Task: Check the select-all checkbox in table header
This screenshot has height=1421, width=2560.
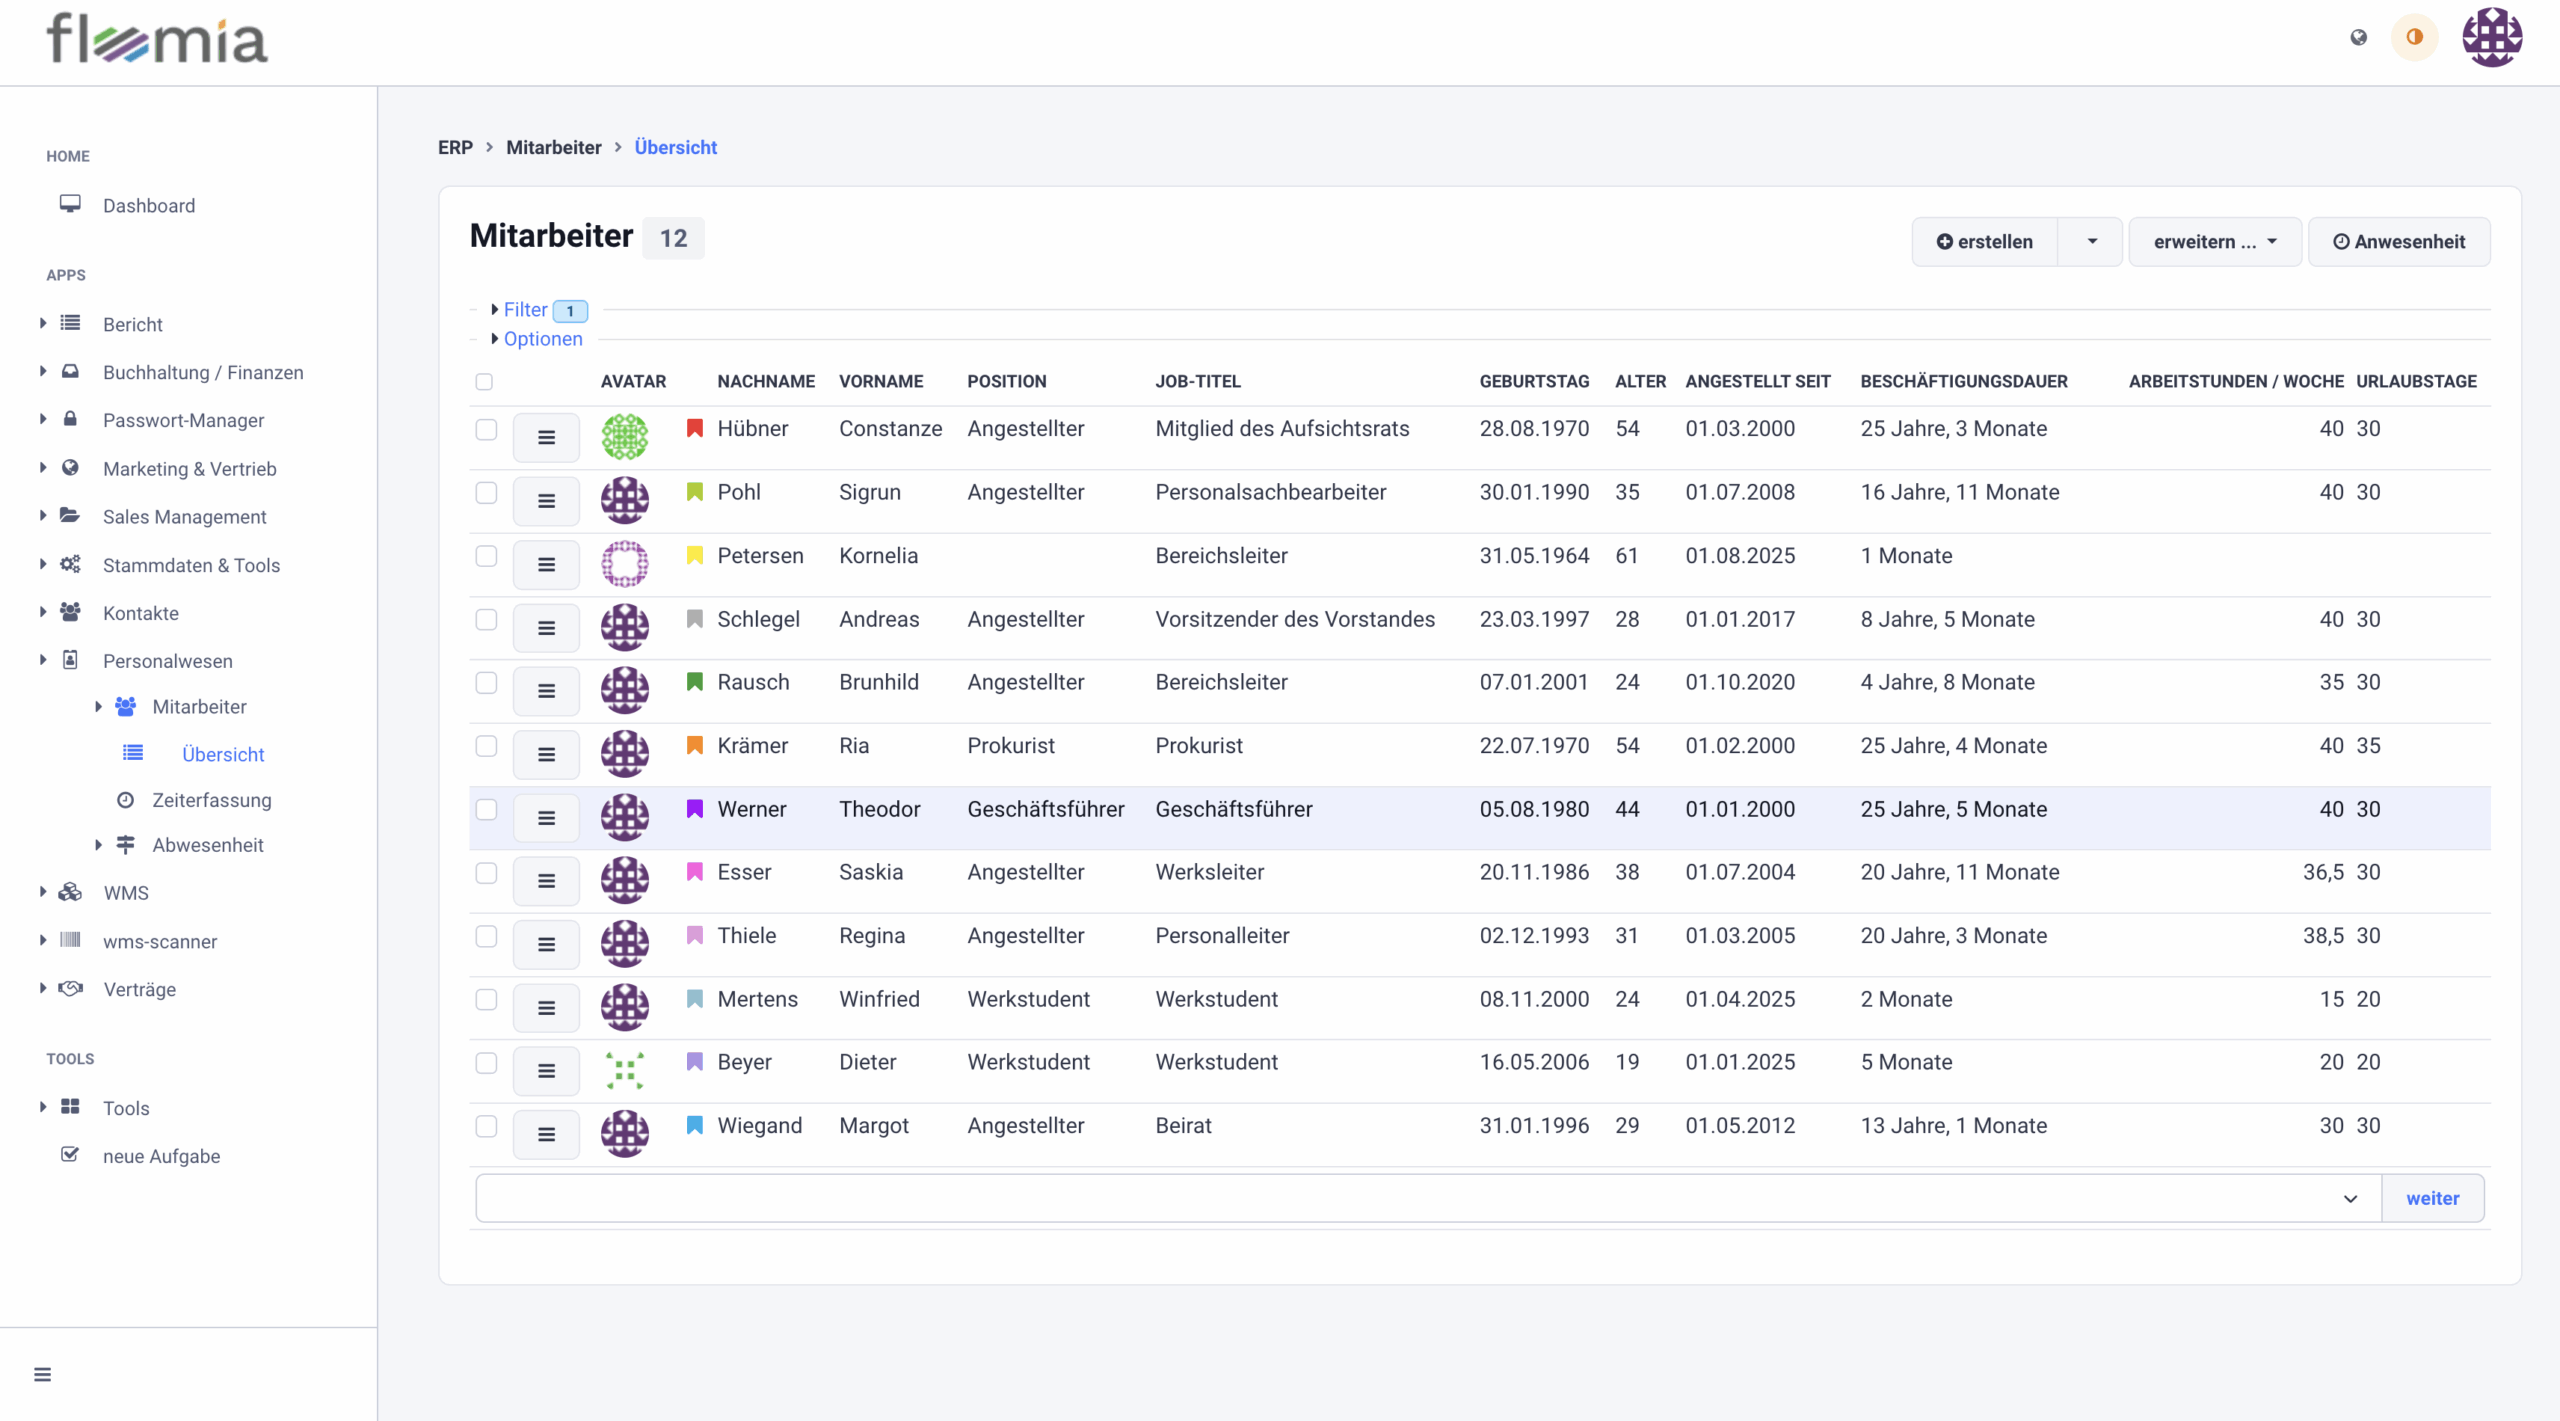Action: pyautogui.click(x=484, y=381)
